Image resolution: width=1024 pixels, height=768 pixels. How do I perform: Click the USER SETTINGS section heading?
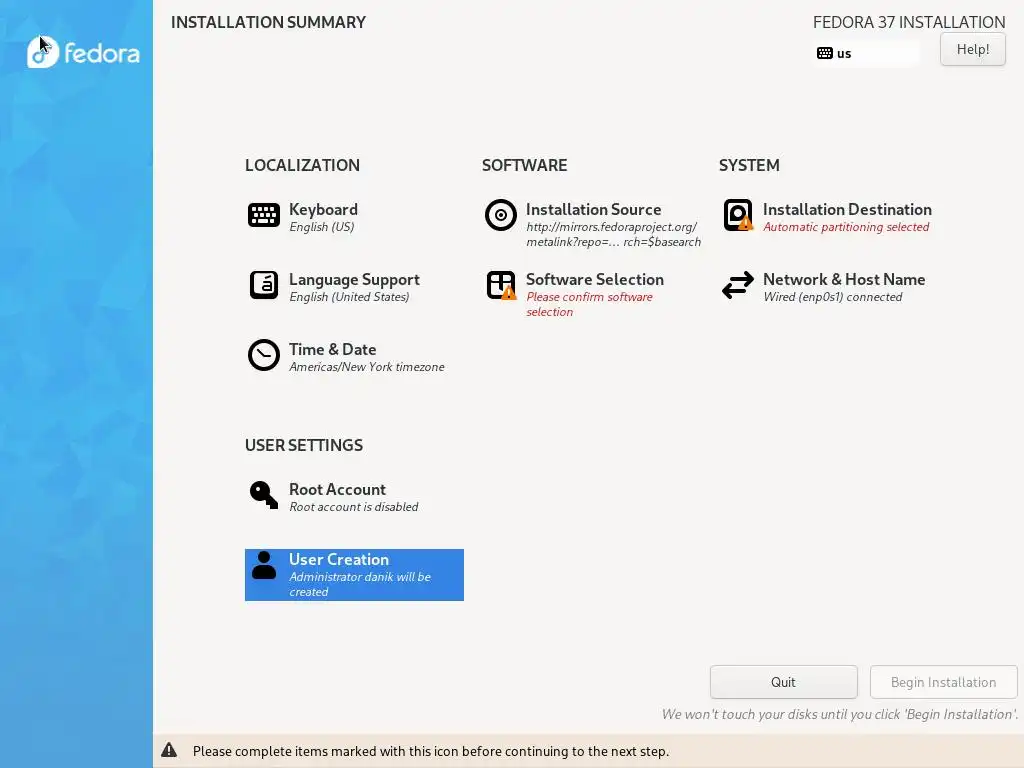304,445
